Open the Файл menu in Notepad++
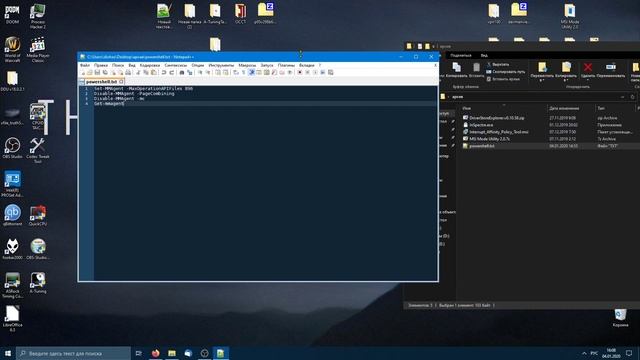 tap(85, 65)
